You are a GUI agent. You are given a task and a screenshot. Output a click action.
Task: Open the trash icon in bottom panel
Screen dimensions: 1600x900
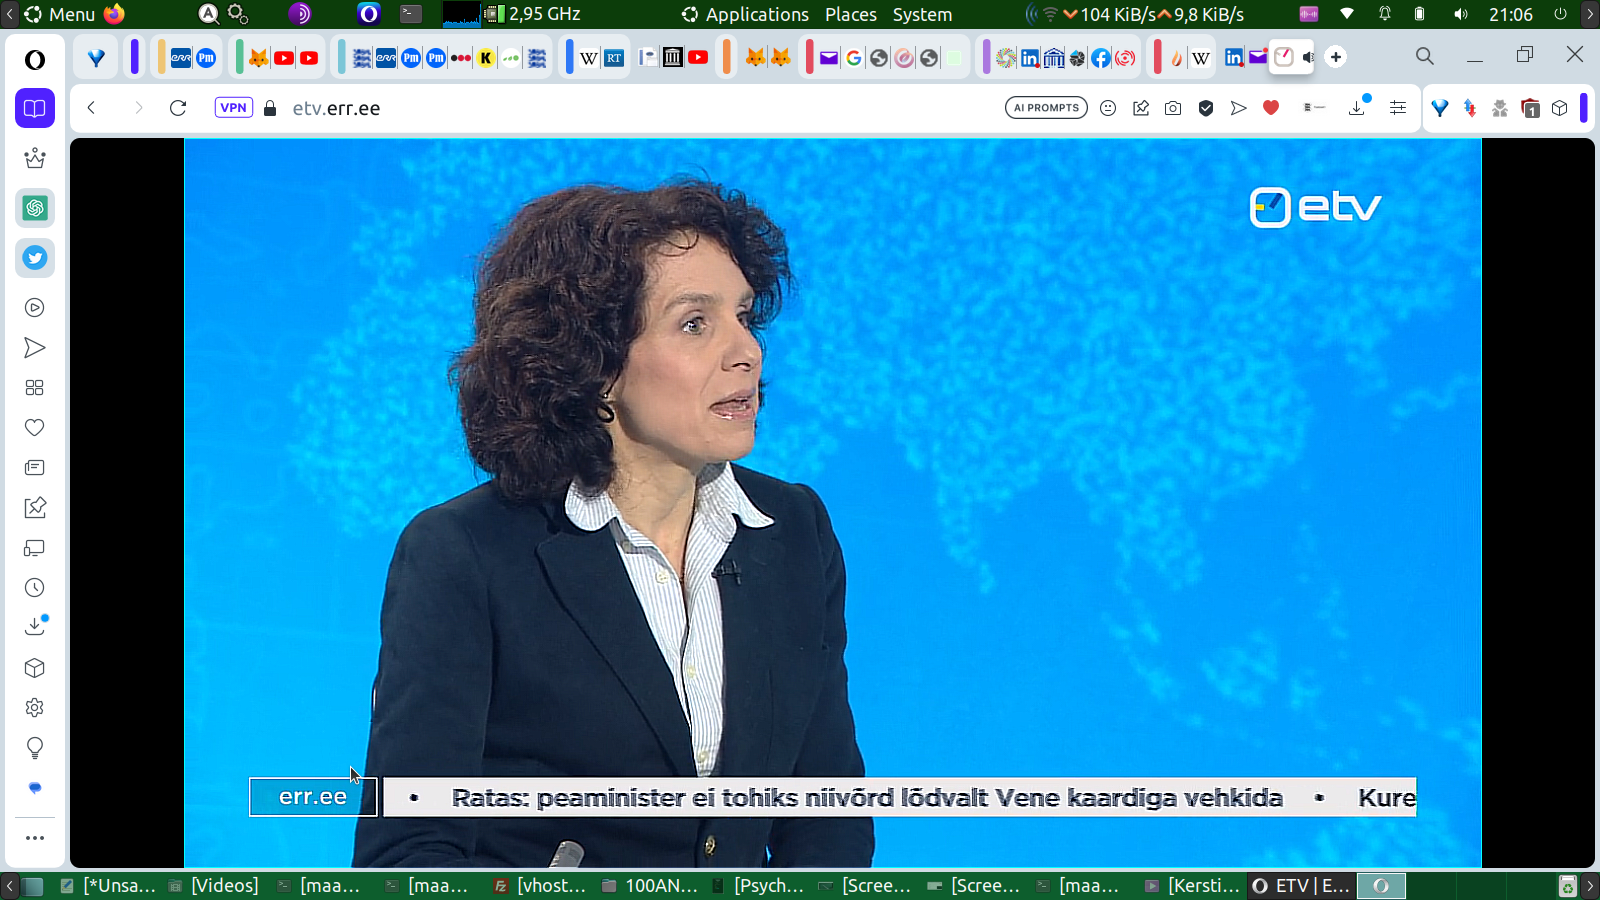point(1567,886)
